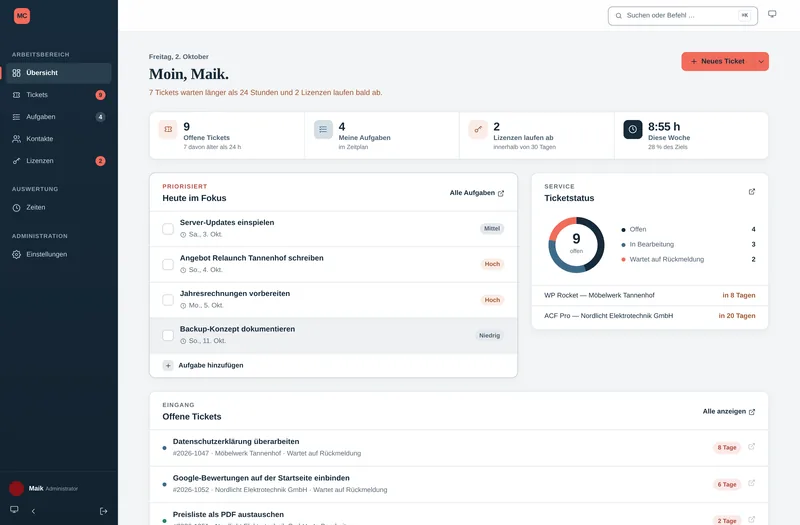
Task: Tick checkbox for Angebot Relaunch Tannenhof schreiben
Action: click(x=168, y=264)
